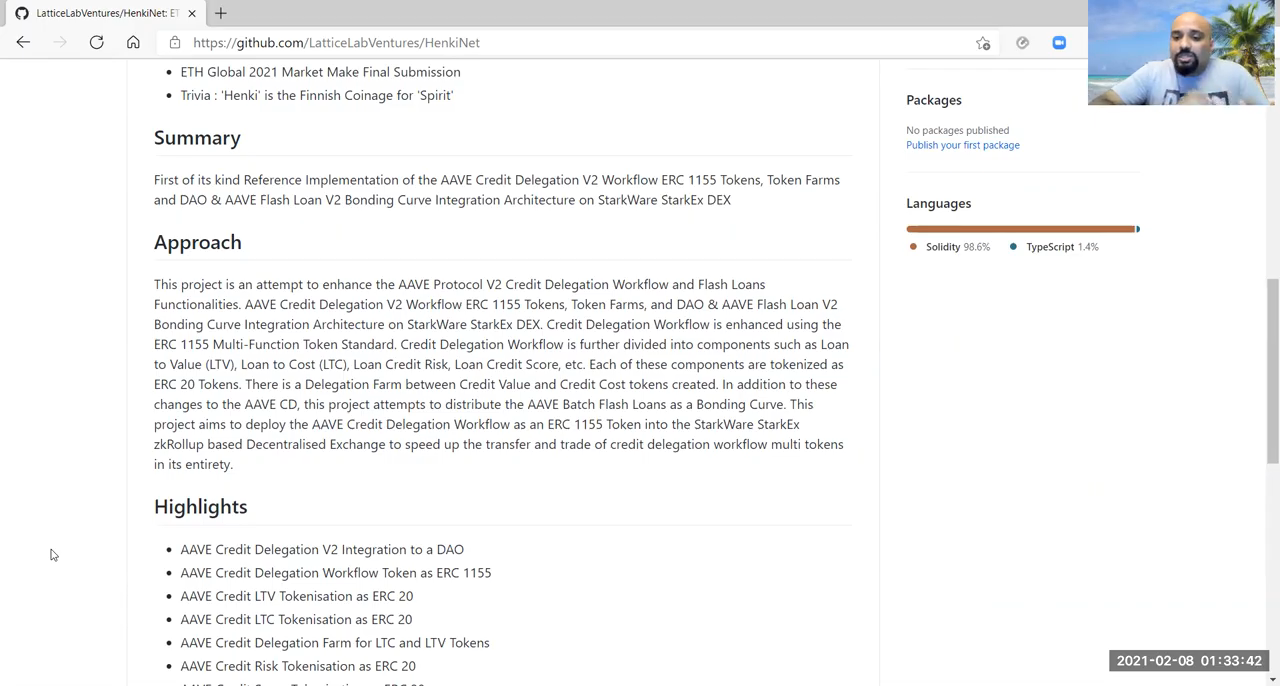
Task: Click the Solidity orange language dot
Action: [x=913, y=247]
